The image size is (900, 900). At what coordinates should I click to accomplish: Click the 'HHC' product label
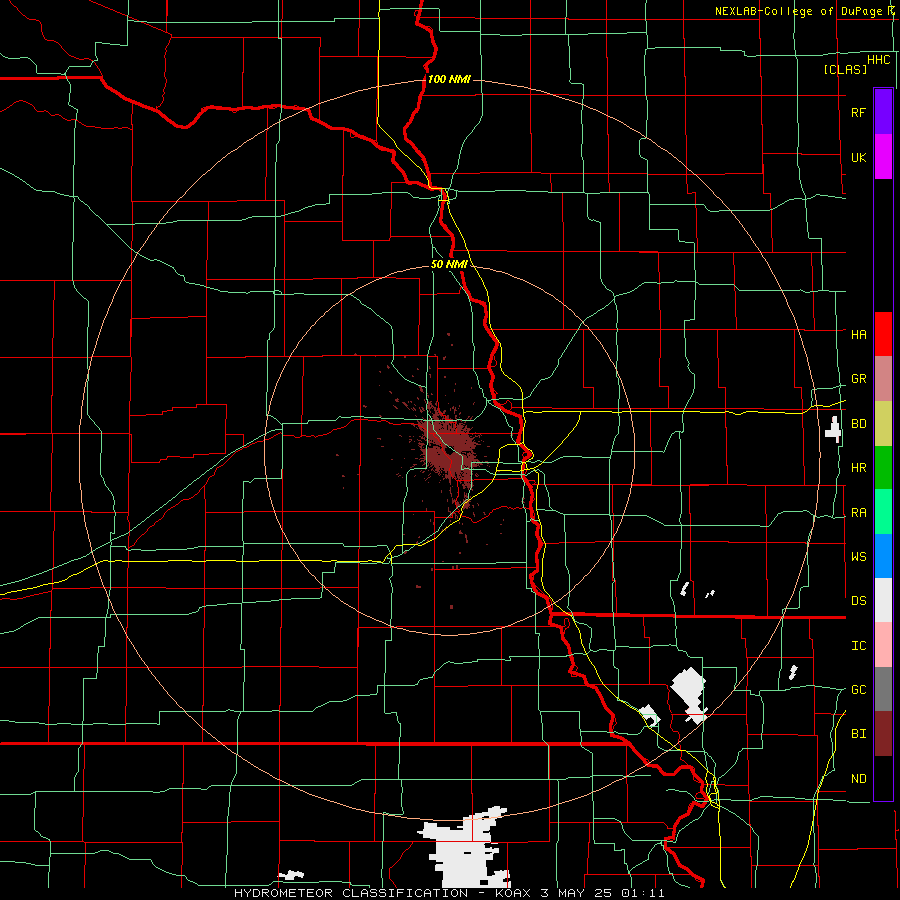tap(878, 60)
